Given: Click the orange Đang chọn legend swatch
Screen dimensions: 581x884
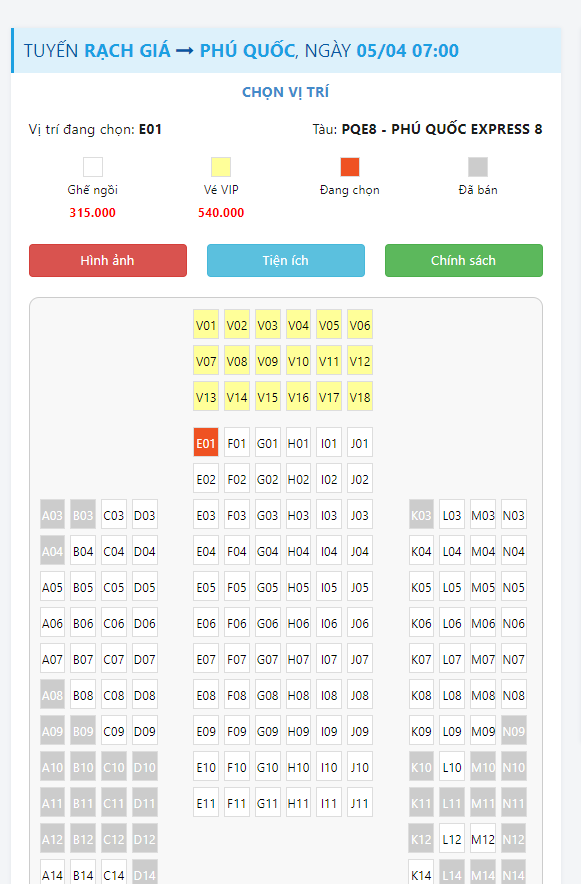Looking at the screenshot, I should pos(349,167).
